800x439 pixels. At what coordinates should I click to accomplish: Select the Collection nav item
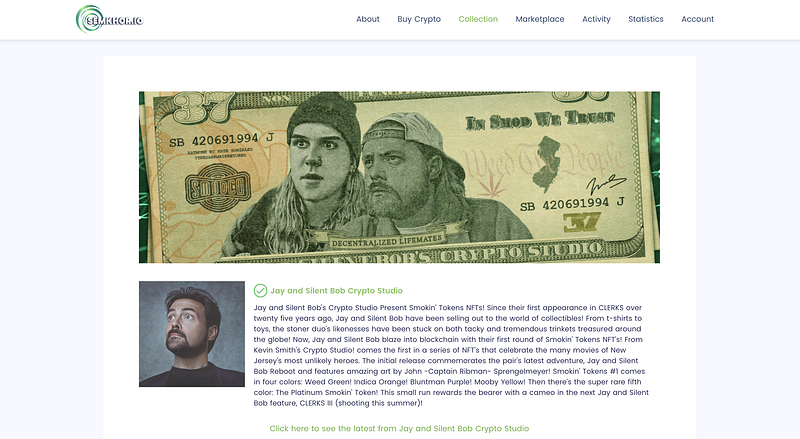click(478, 19)
